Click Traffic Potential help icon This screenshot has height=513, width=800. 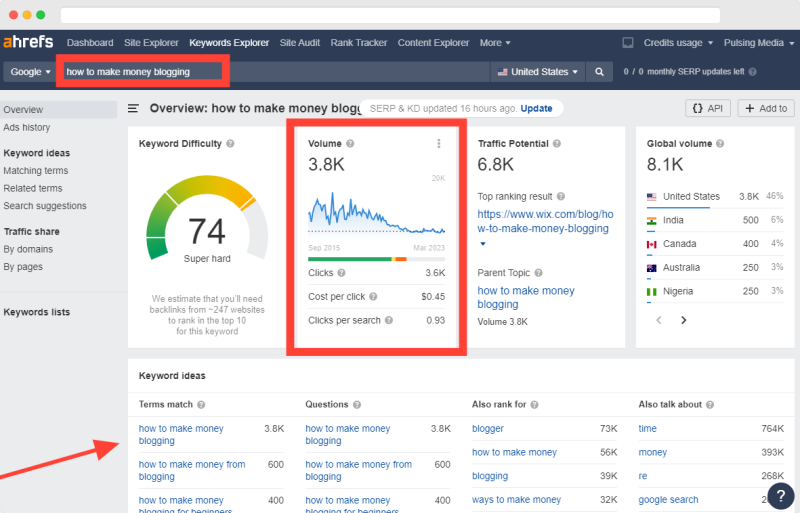tap(557, 144)
